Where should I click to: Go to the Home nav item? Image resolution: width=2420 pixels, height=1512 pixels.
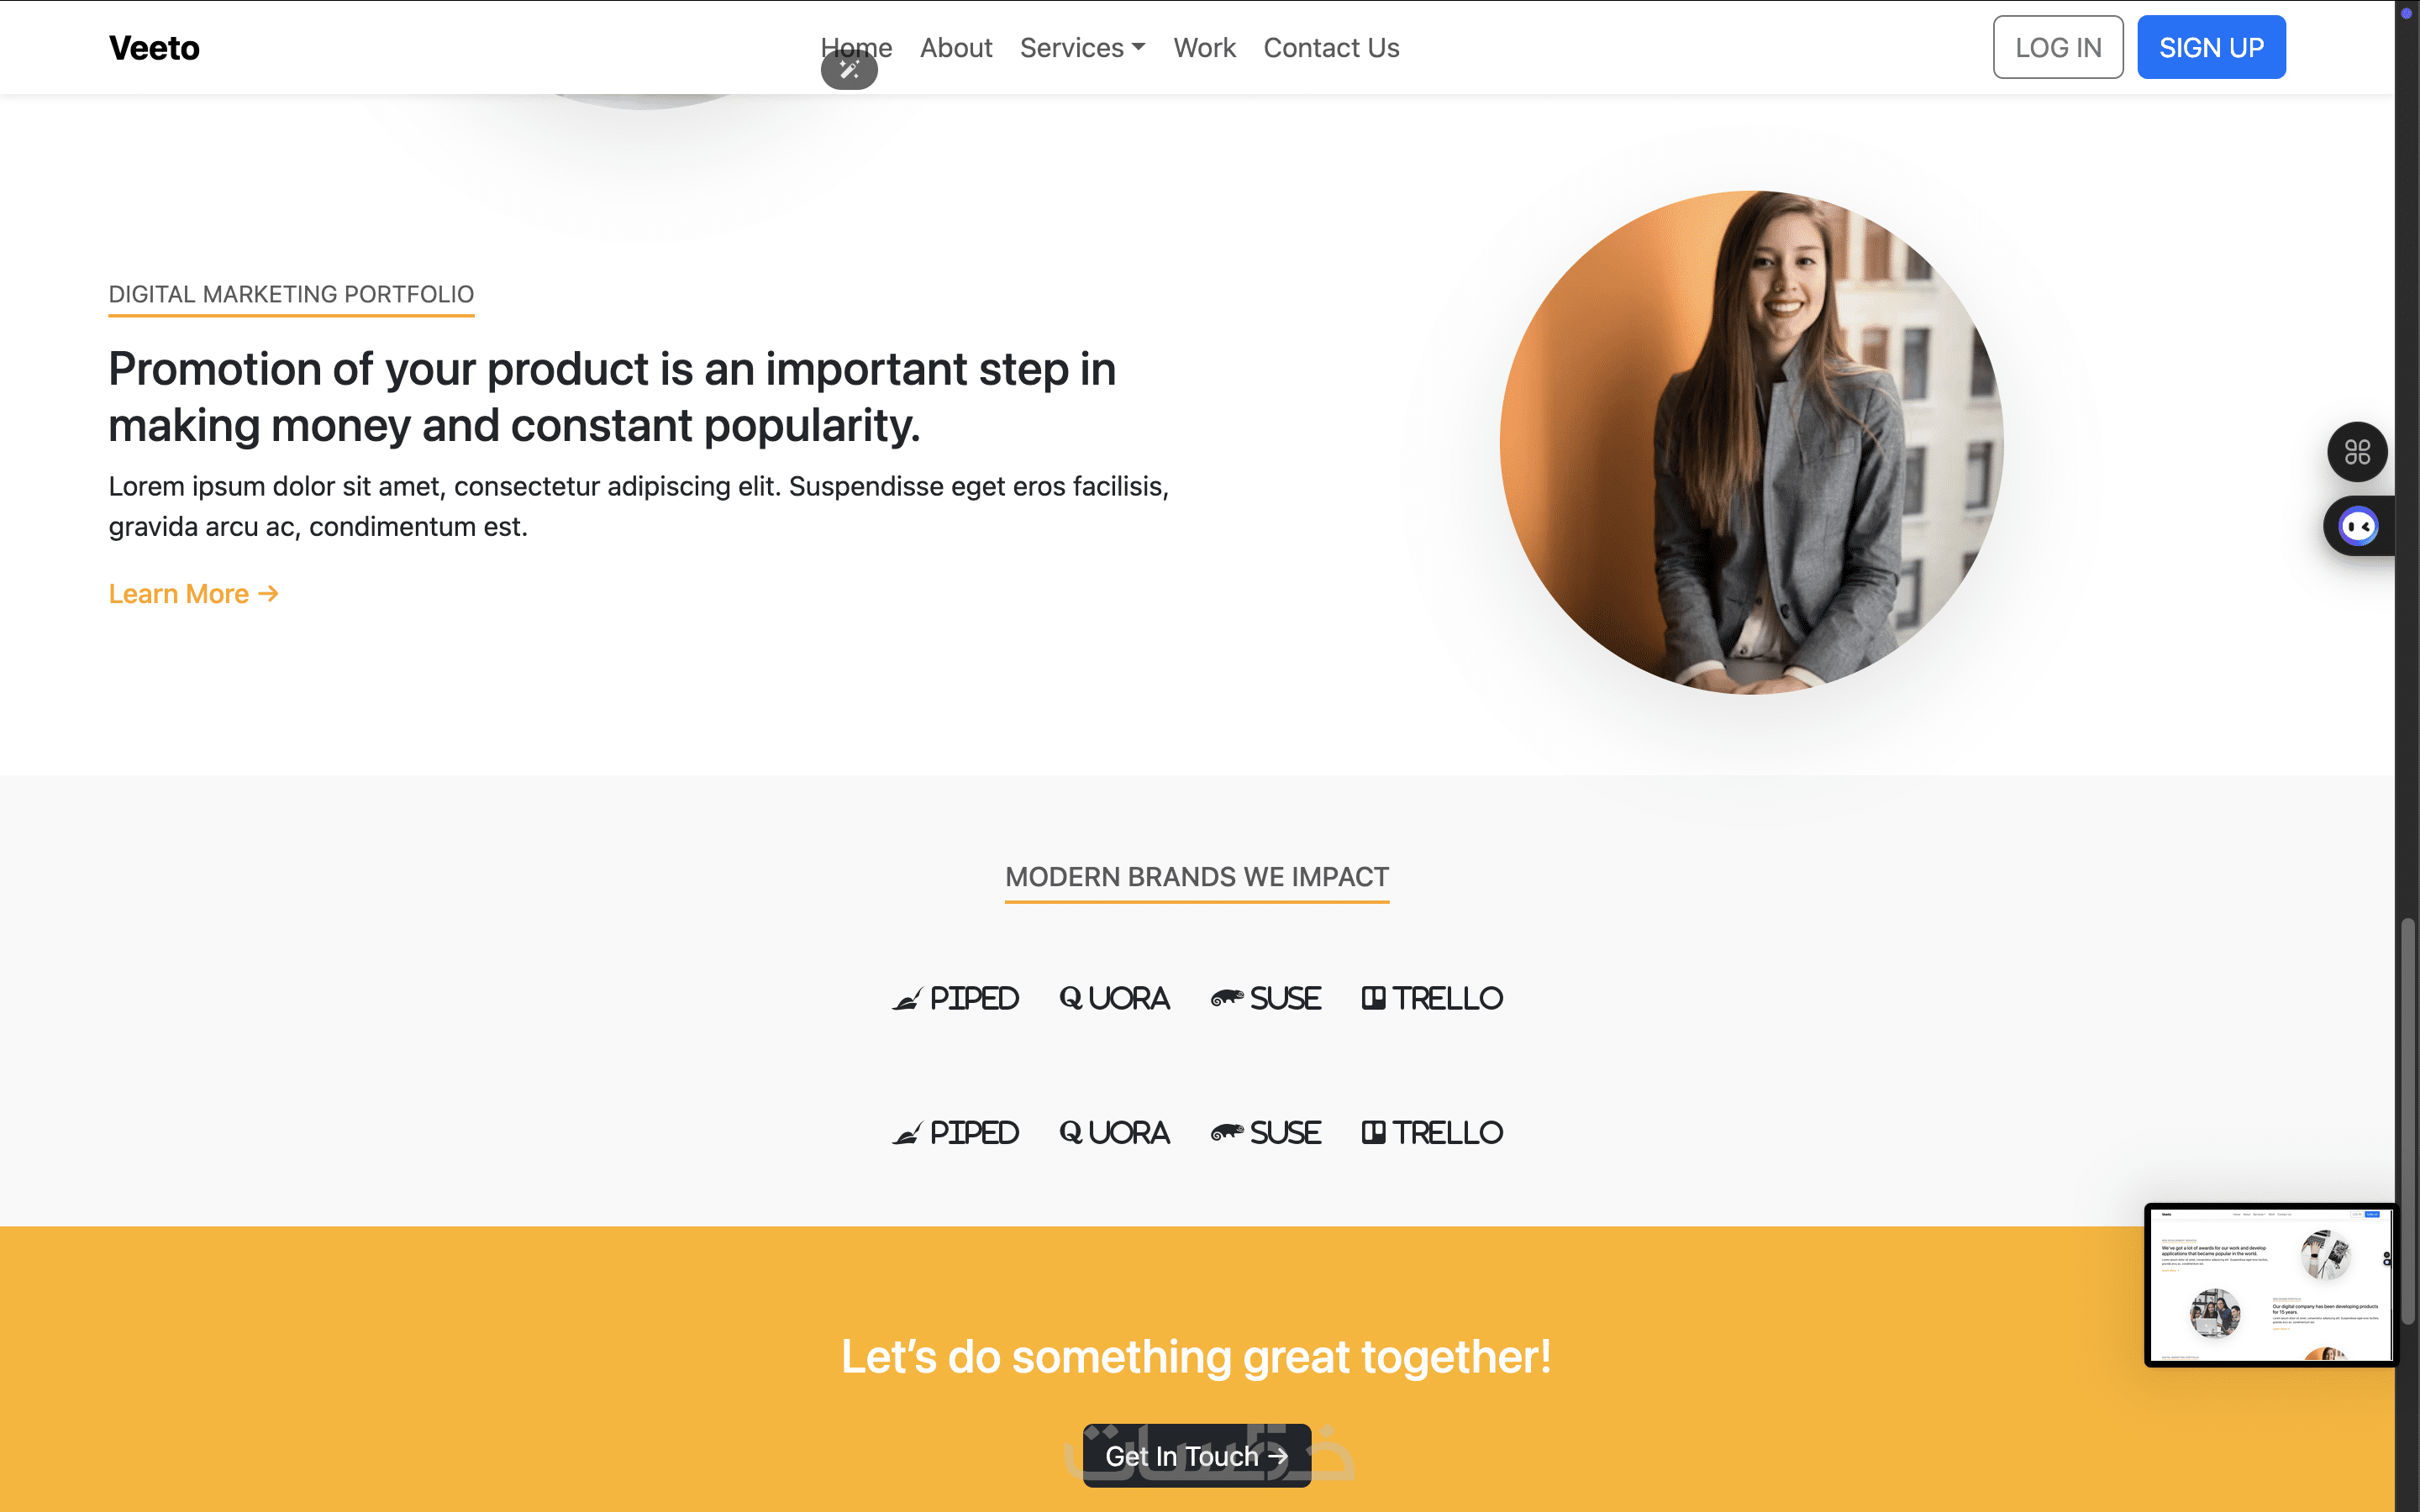click(856, 48)
